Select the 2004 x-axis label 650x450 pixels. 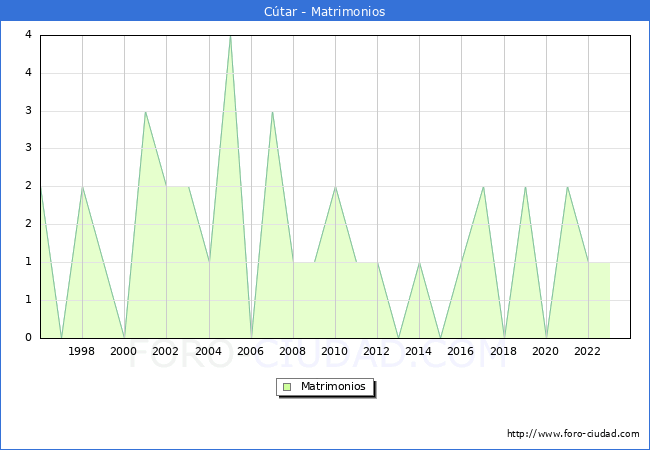point(209,351)
